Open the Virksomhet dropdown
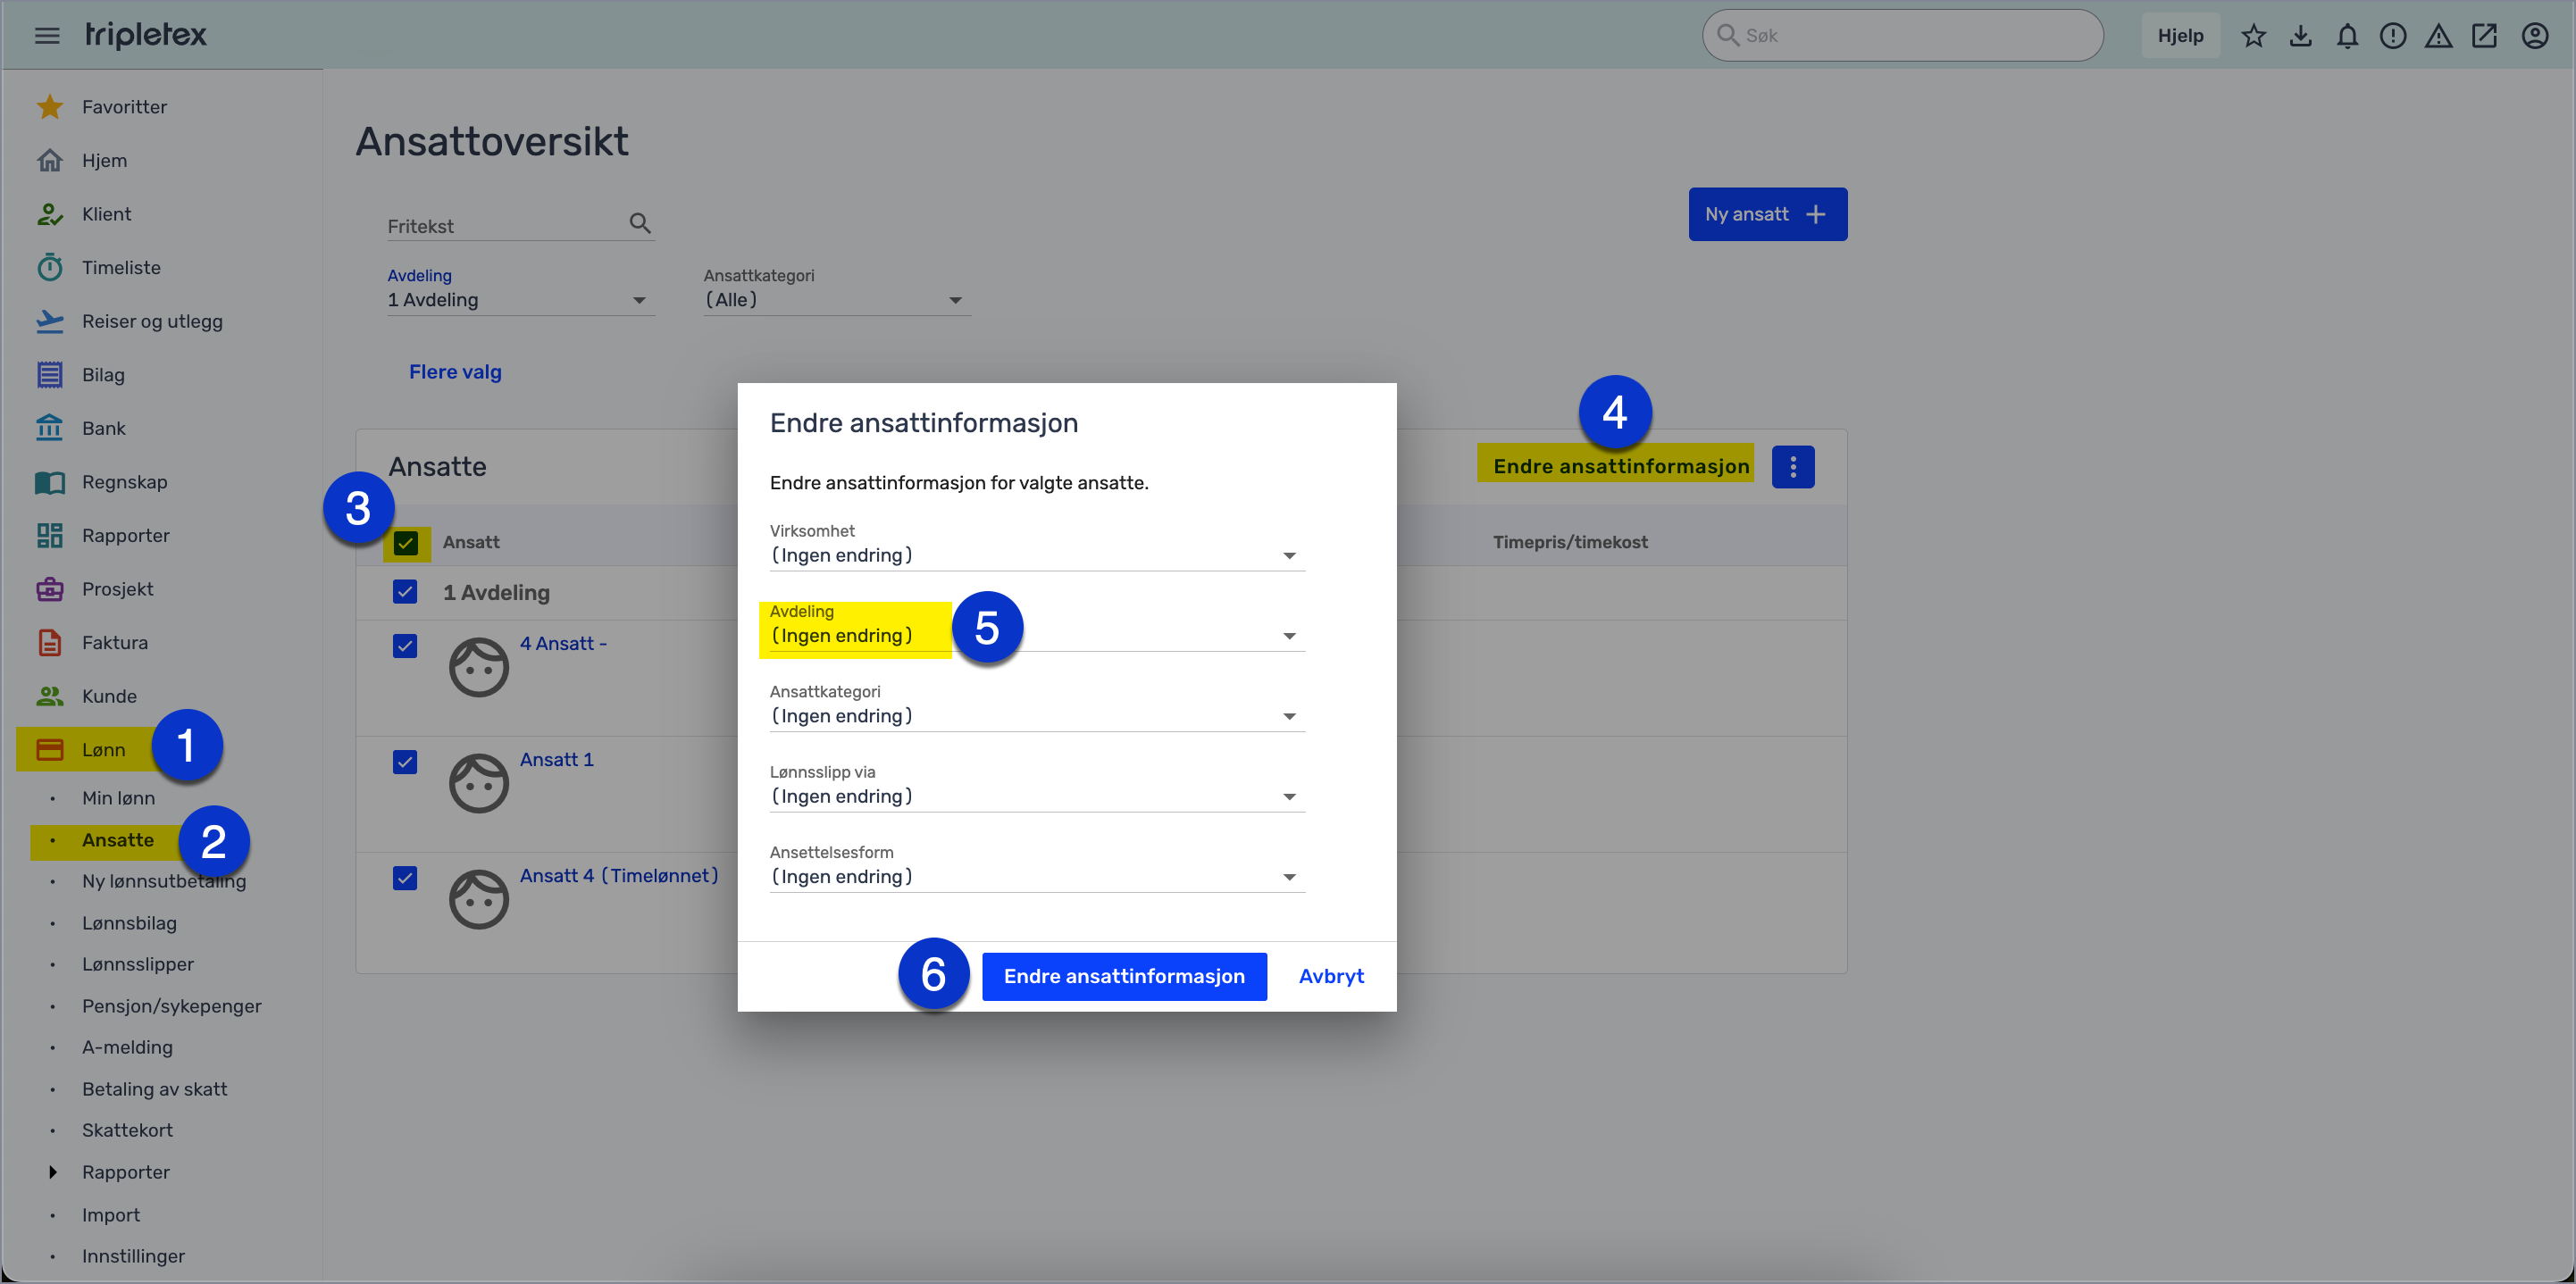The width and height of the screenshot is (2576, 1284). click(1036, 556)
